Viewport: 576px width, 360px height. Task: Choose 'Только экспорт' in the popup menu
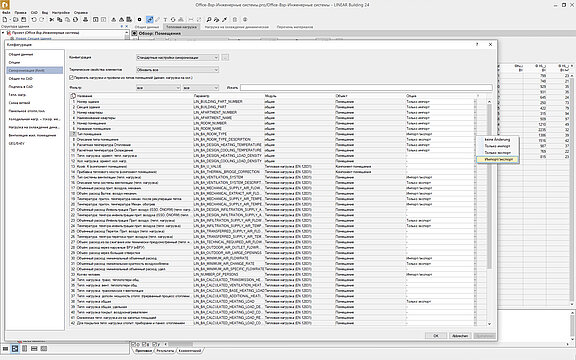click(x=497, y=153)
